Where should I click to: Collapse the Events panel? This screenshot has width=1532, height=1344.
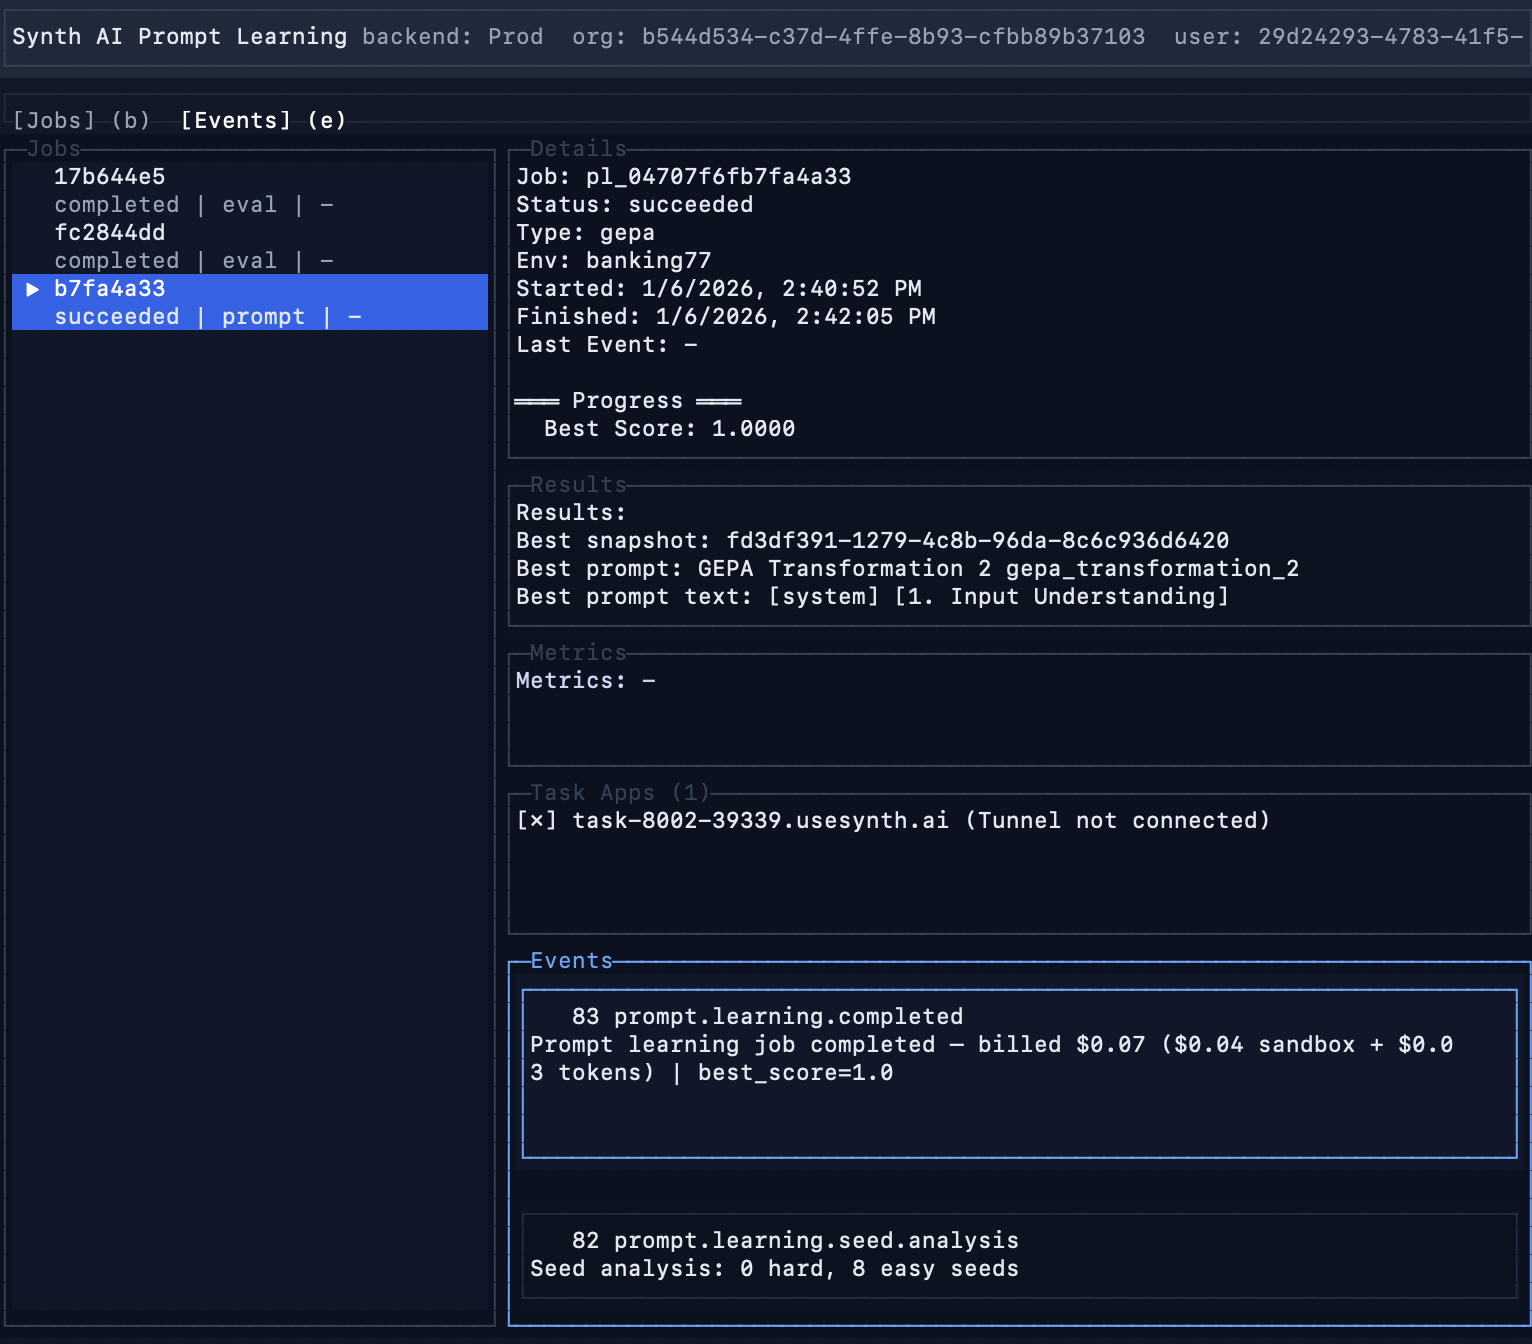tap(570, 960)
